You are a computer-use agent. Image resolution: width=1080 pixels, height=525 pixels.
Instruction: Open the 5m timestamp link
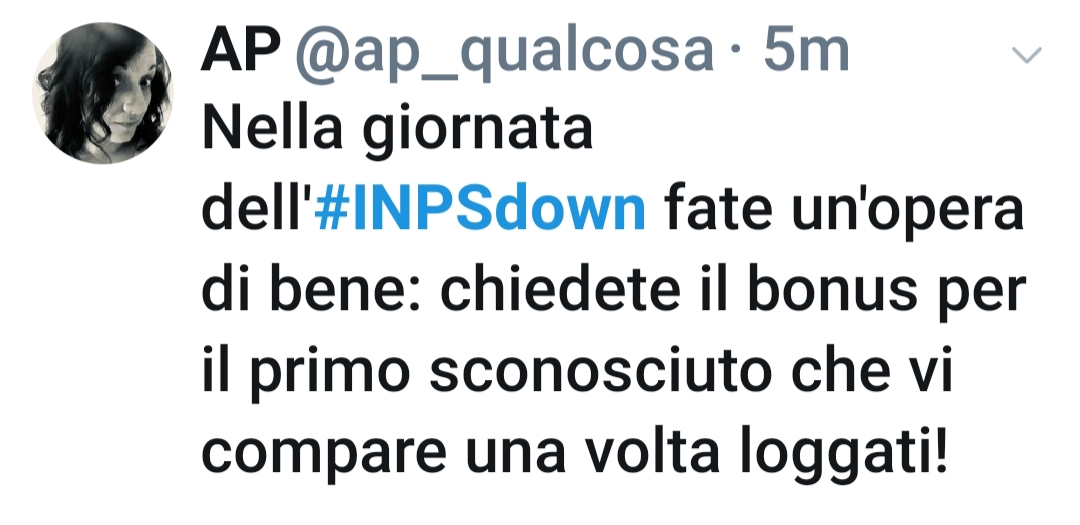point(806,51)
